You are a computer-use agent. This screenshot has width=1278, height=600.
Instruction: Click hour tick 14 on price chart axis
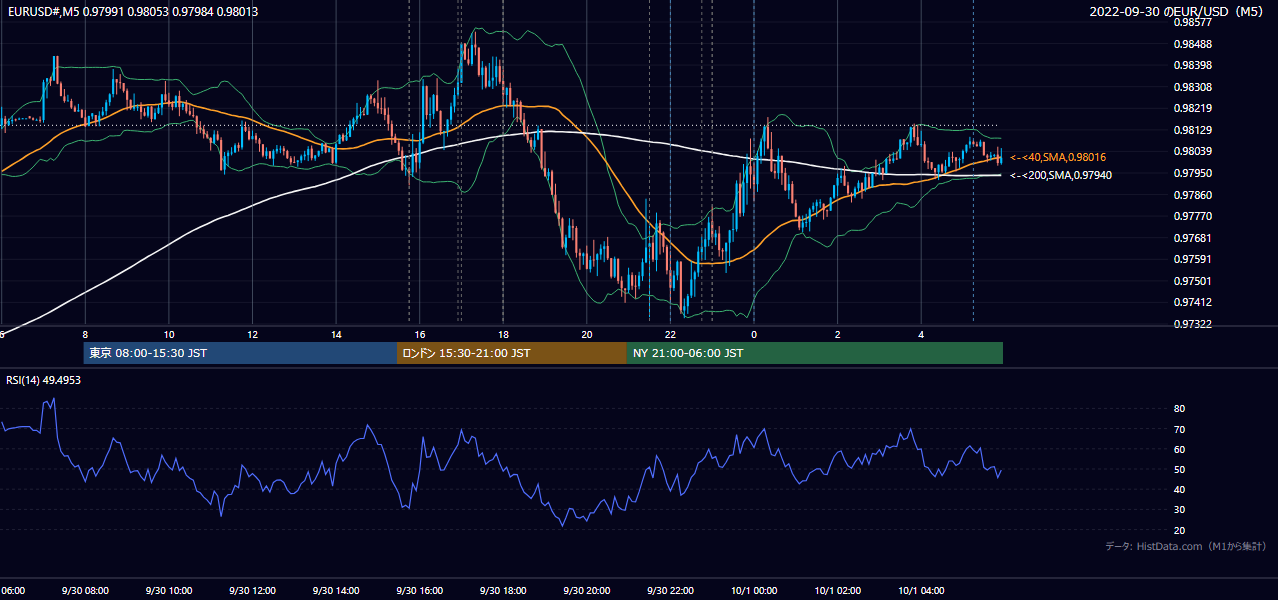coord(336,335)
